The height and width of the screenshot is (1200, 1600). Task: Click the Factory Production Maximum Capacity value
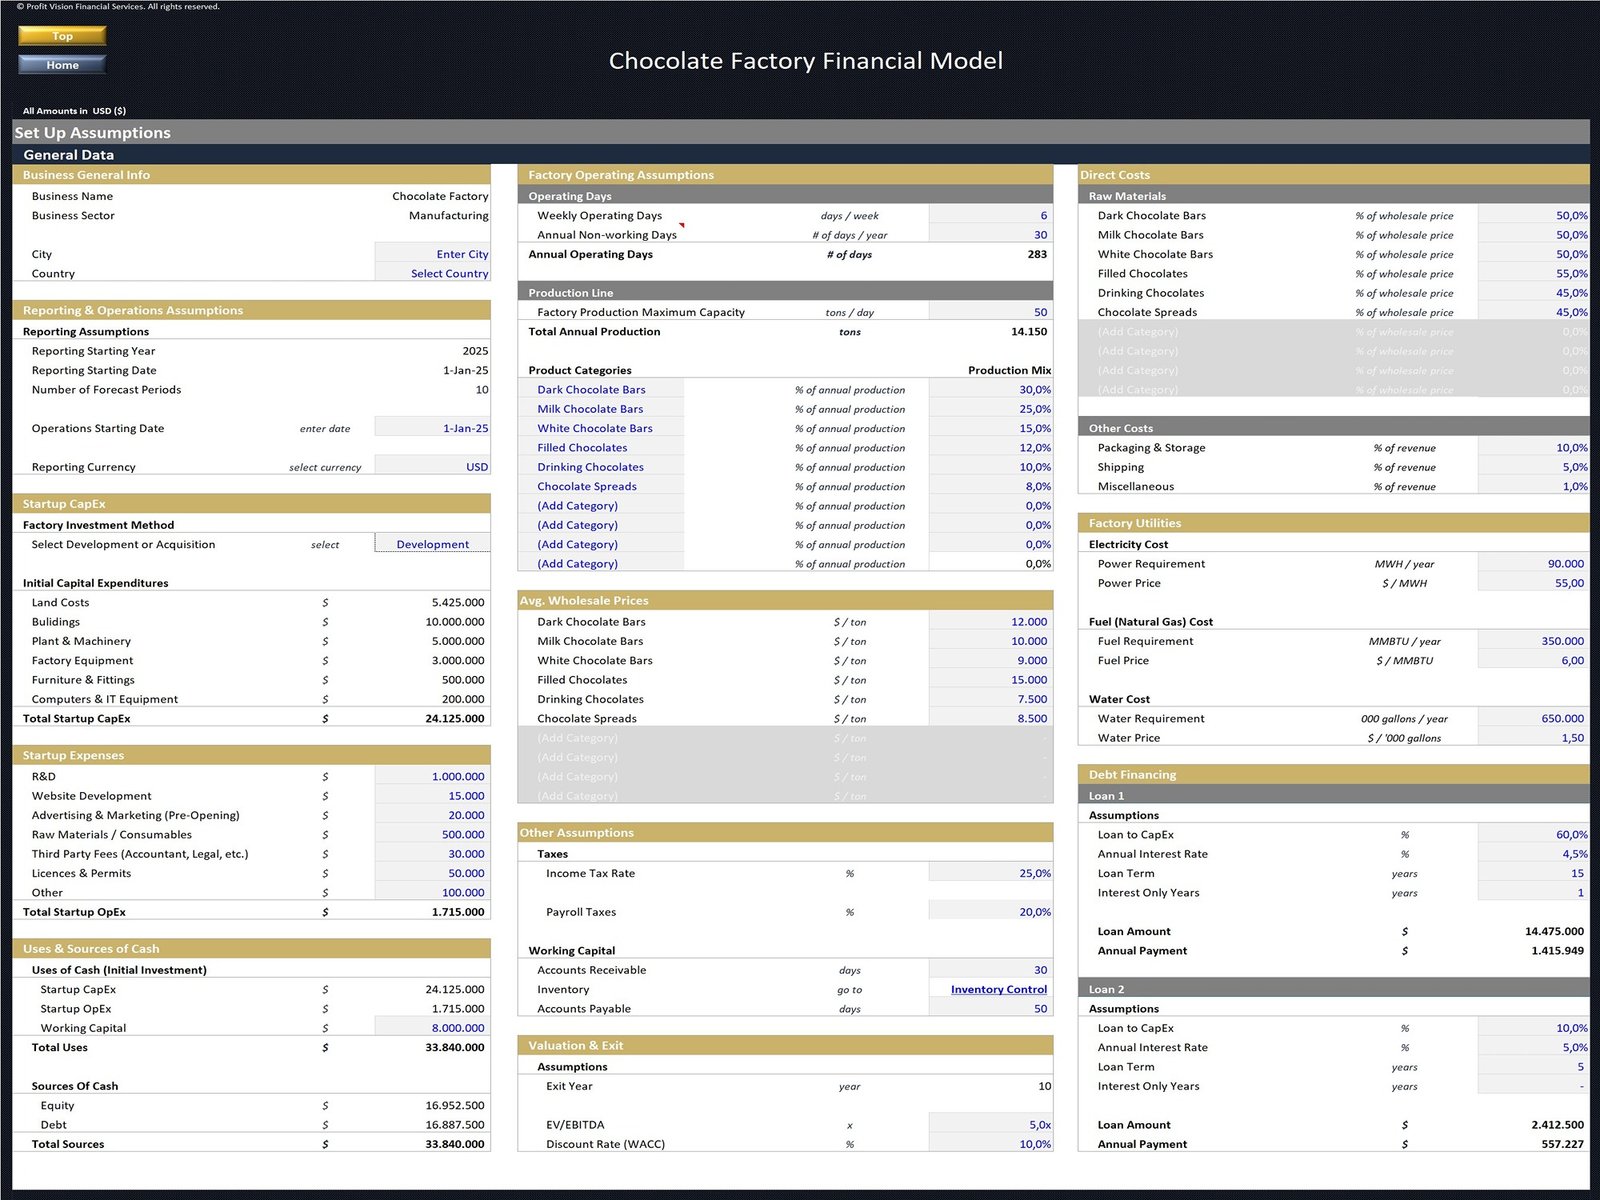click(x=990, y=312)
